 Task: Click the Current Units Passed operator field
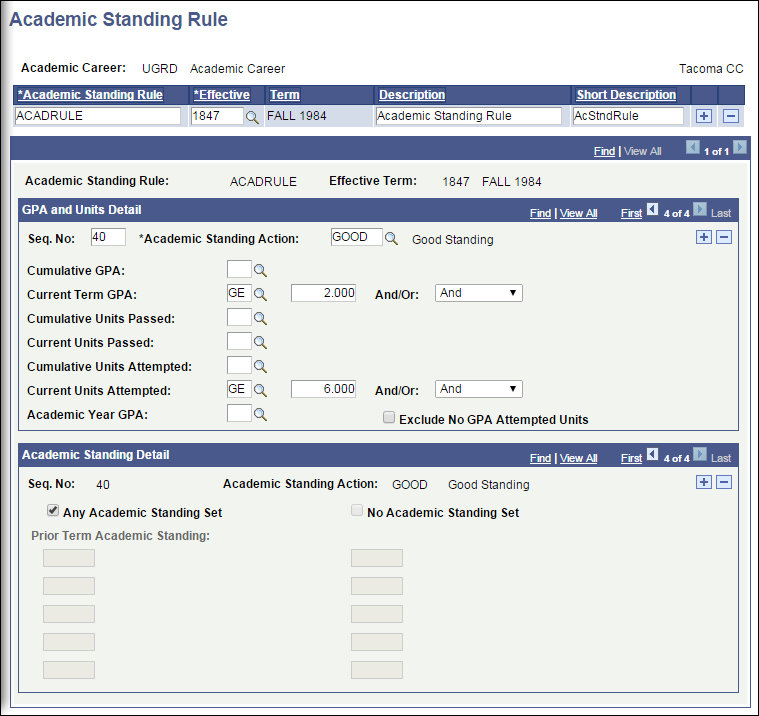[x=239, y=341]
